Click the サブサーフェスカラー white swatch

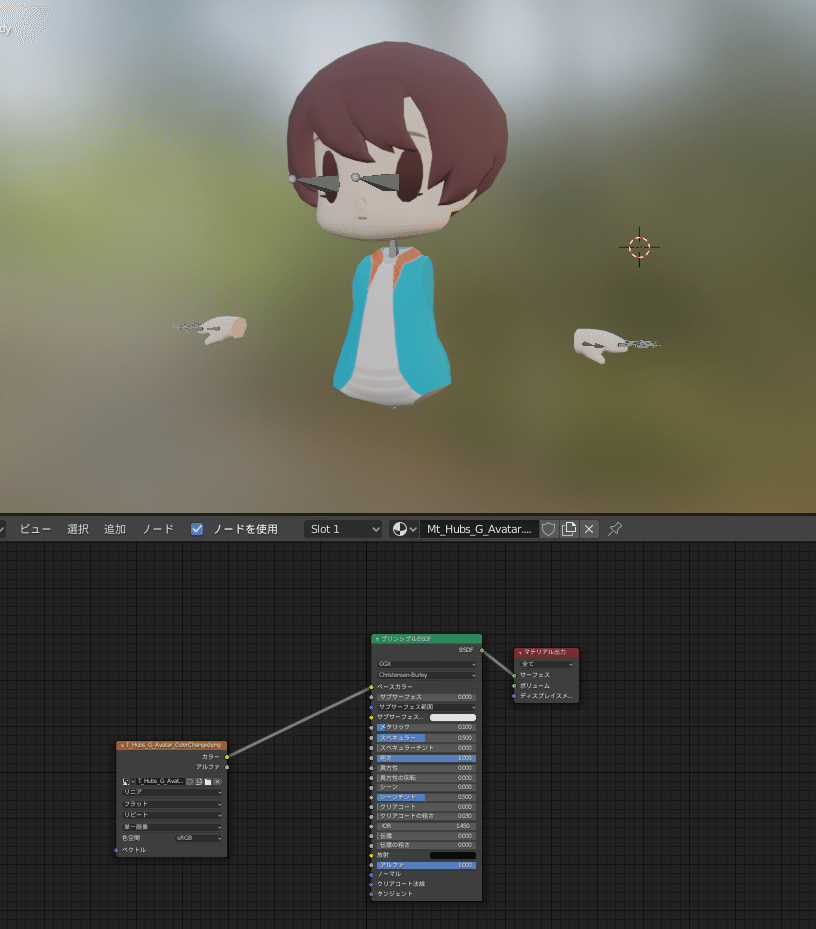[453, 717]
